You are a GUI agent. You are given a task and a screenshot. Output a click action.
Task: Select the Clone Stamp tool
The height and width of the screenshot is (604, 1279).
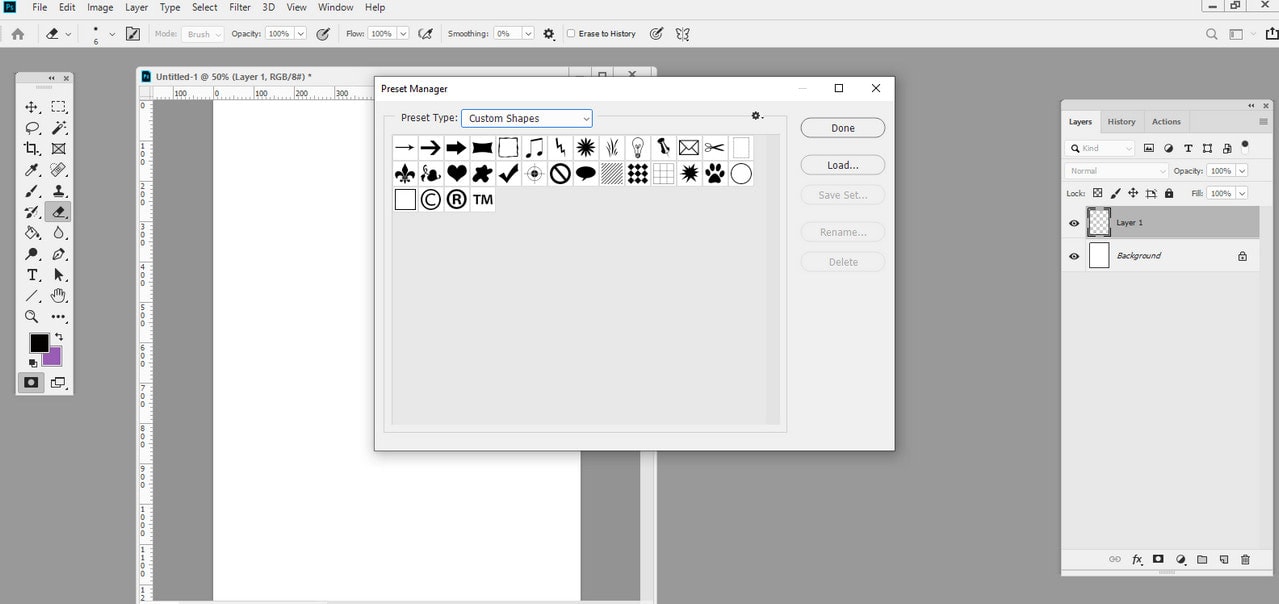pyautogui.click(x=59, y=191)
